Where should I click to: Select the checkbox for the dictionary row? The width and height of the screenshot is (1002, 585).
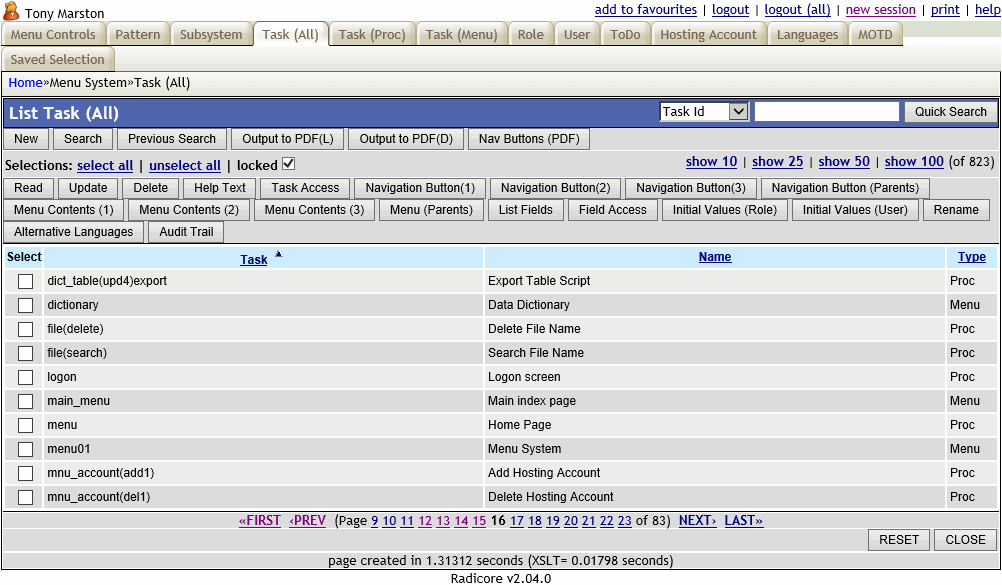click(26, 305)
